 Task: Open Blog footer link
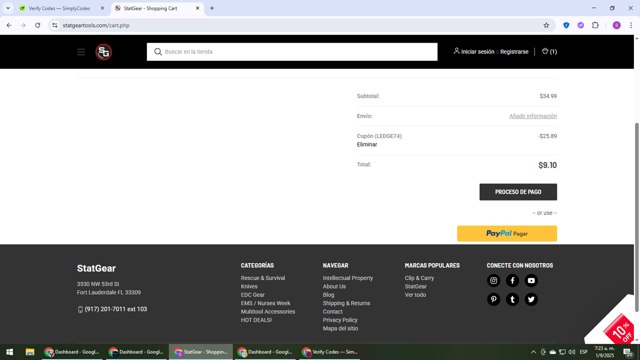pyautogui.click(x=329, y=295)
